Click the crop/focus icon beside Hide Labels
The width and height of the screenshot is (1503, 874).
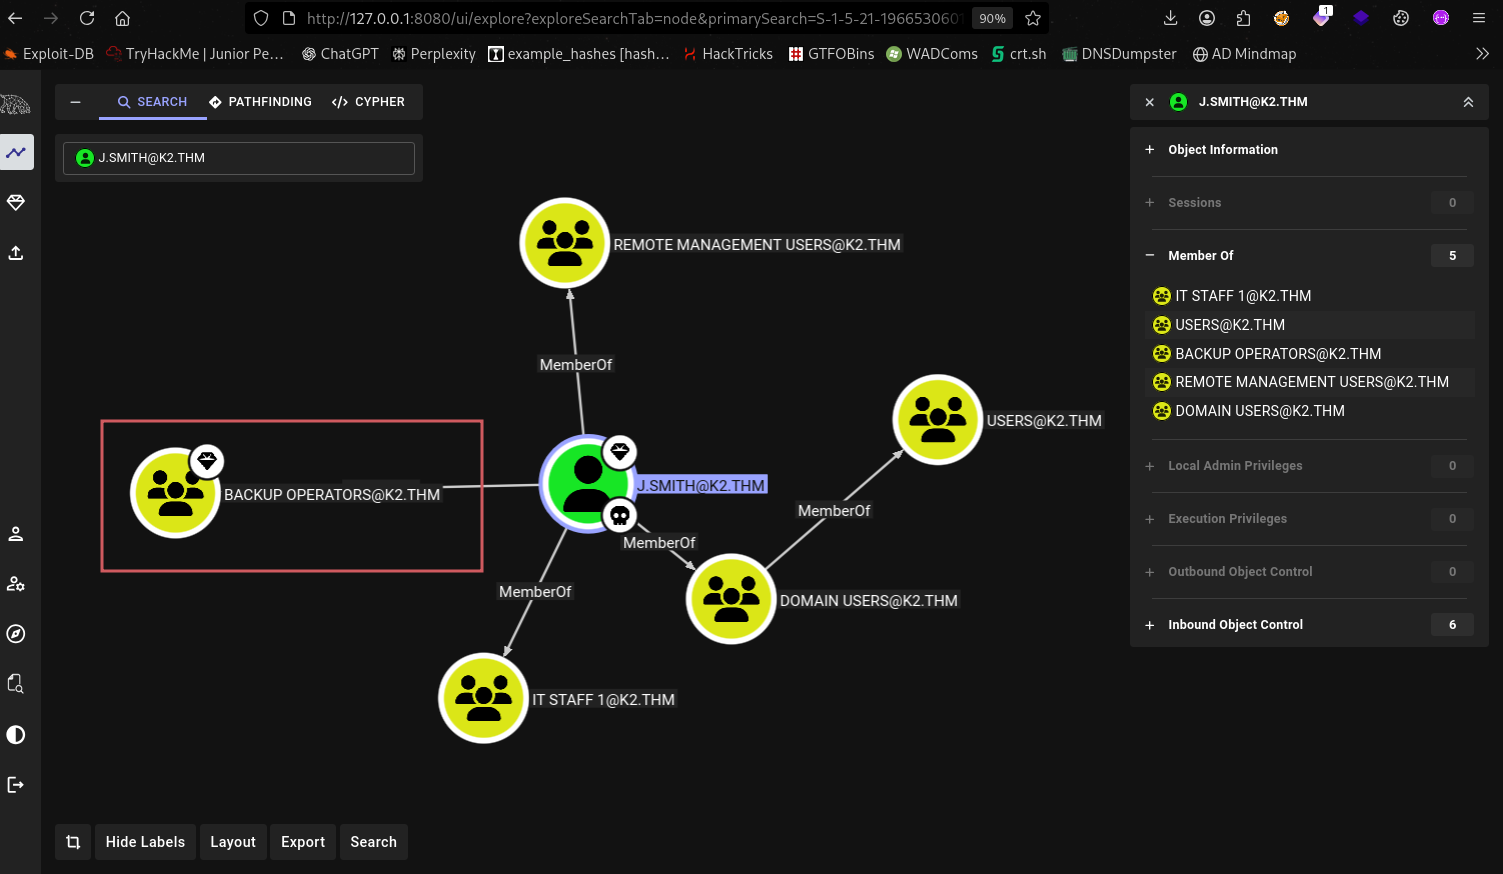(x=73, y=842)
